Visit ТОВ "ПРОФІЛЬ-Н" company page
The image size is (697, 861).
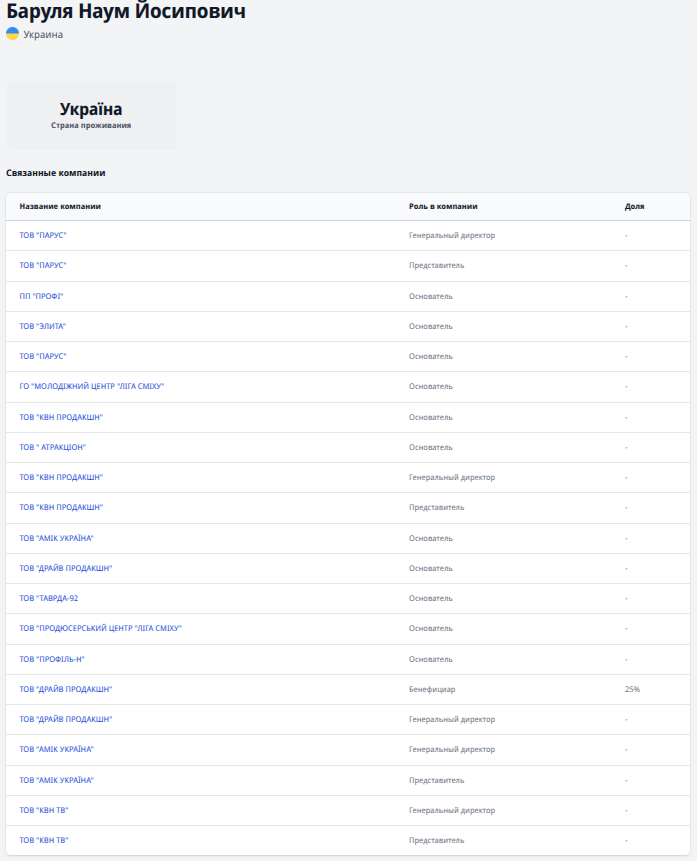coord(54,659)
